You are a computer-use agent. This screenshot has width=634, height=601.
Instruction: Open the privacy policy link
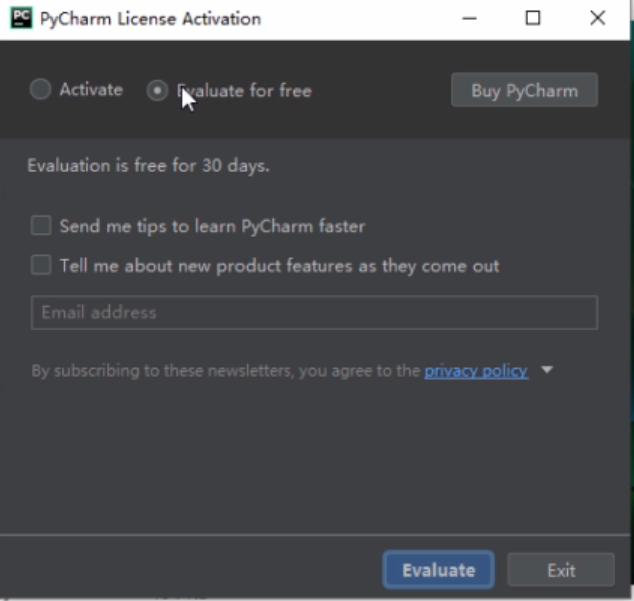(x=476, y=371)
